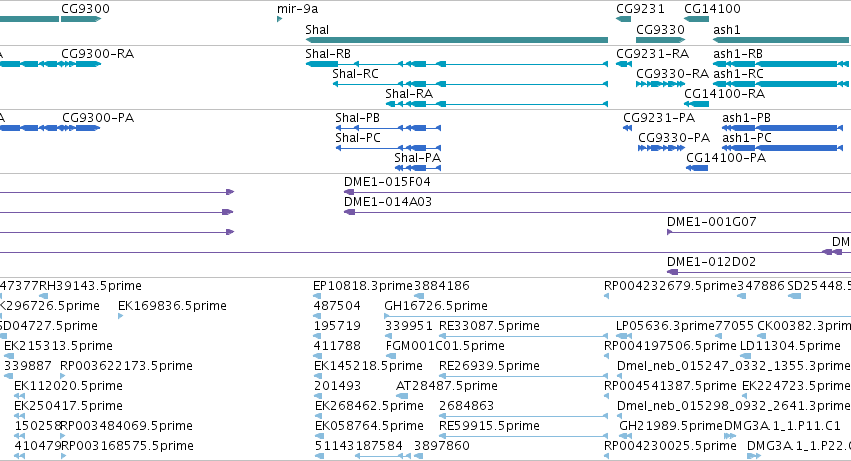
Task: Select the RP003622173.5prime EST label
Action: (126, 366)
